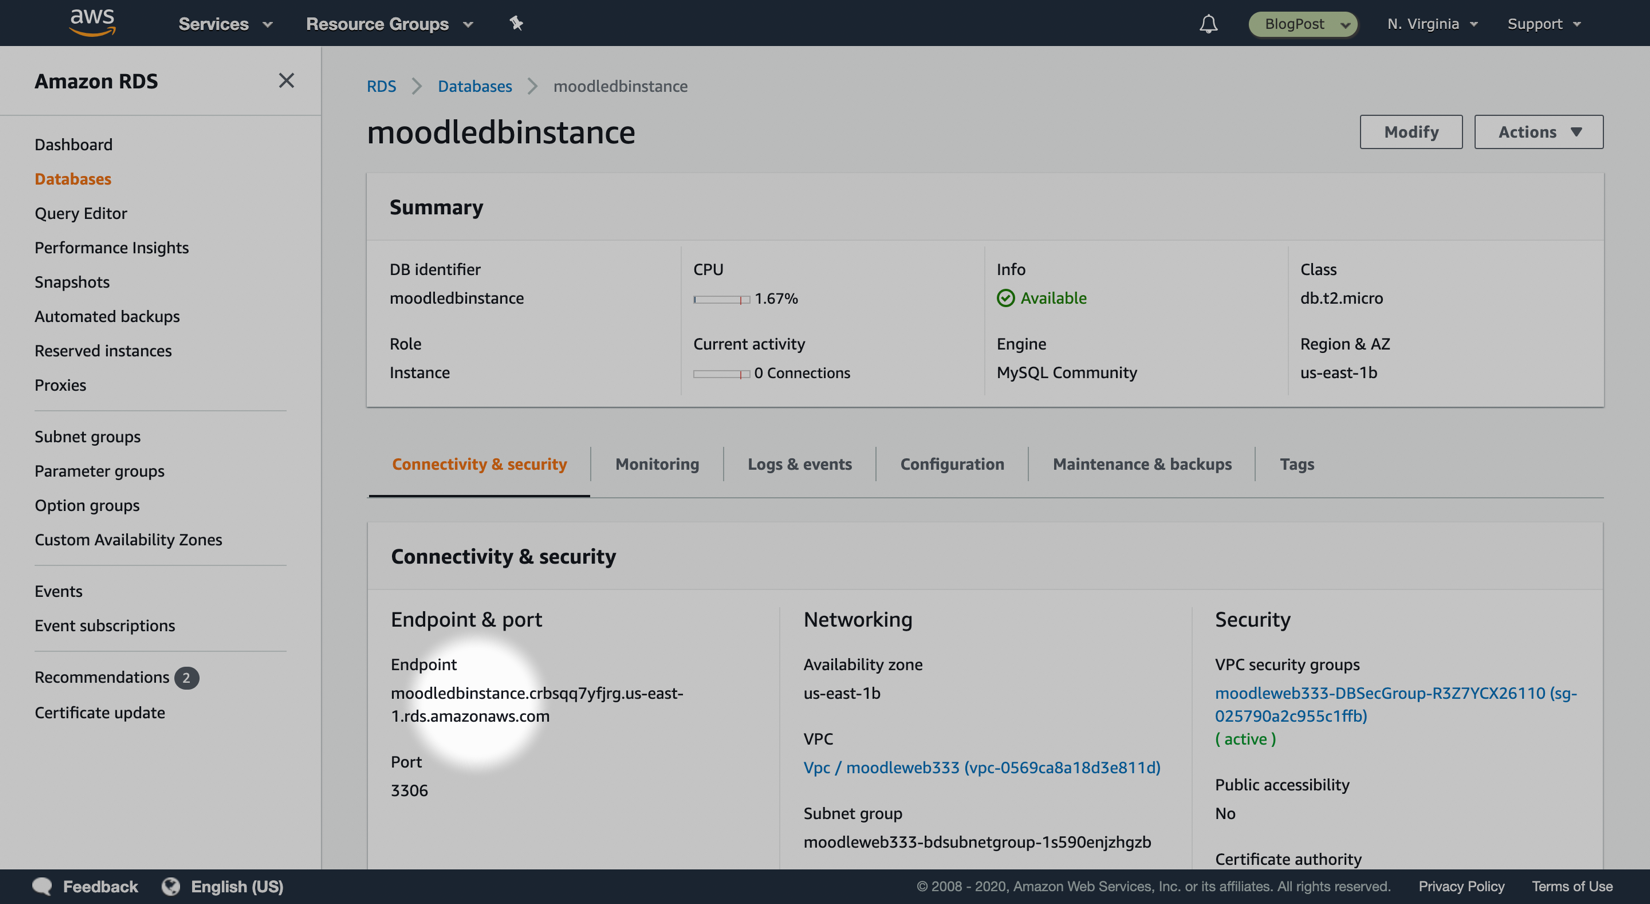Click the pin shortcut icon in top bar
Image resolution: width=1650 pixels, height=904 pixels.
point(516,23)
